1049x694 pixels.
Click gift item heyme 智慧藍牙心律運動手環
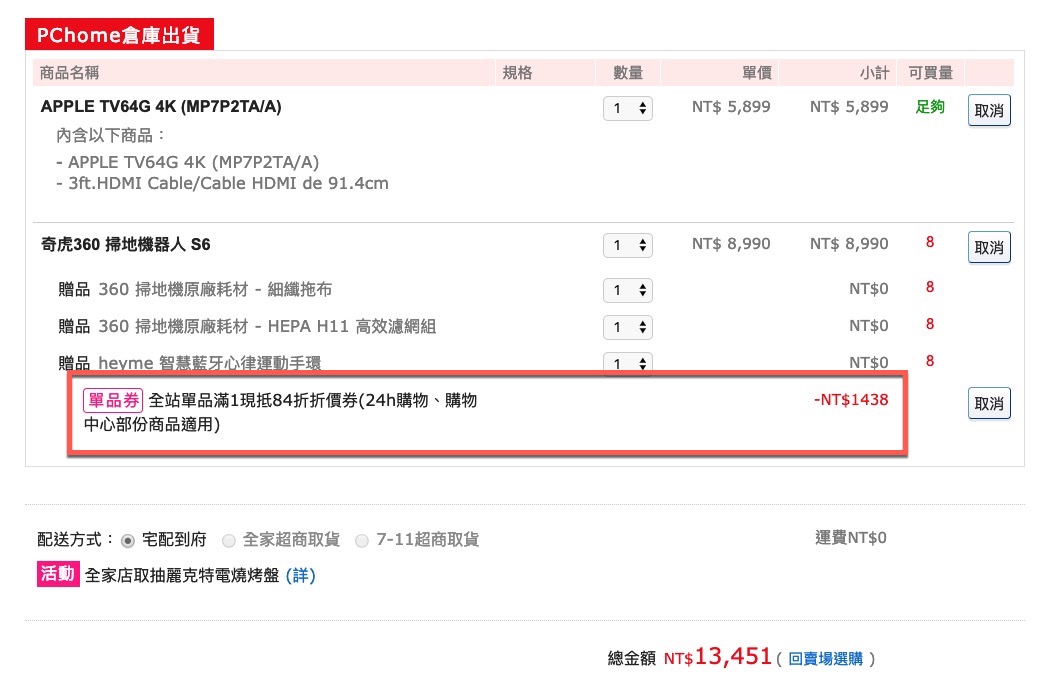209,362
